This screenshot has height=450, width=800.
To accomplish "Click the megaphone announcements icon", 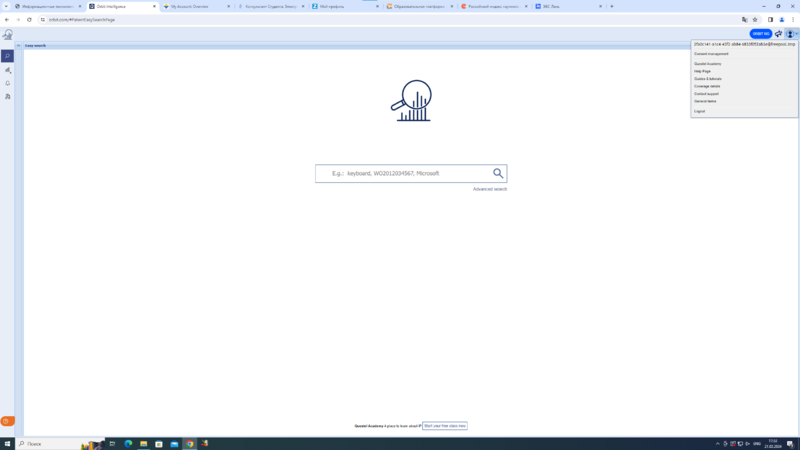I will 778,34.
